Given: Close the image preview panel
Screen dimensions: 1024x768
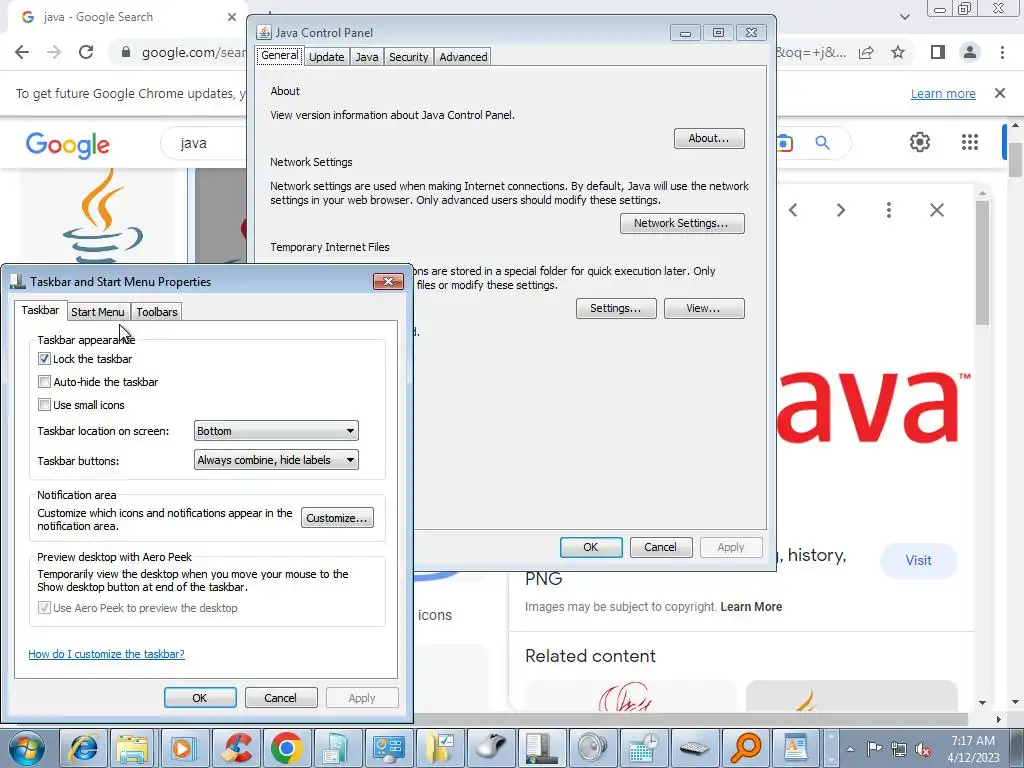Looking at the screenshot, I should (x=936, y=210).
